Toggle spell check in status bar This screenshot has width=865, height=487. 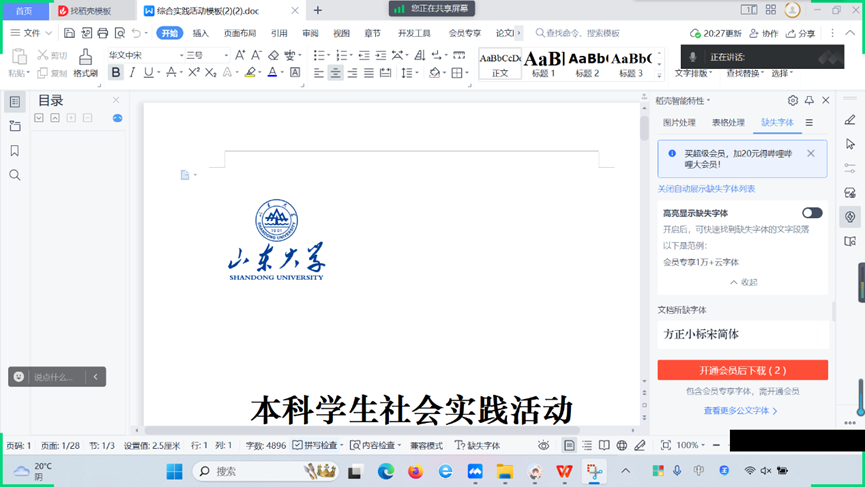coord(315,445)
